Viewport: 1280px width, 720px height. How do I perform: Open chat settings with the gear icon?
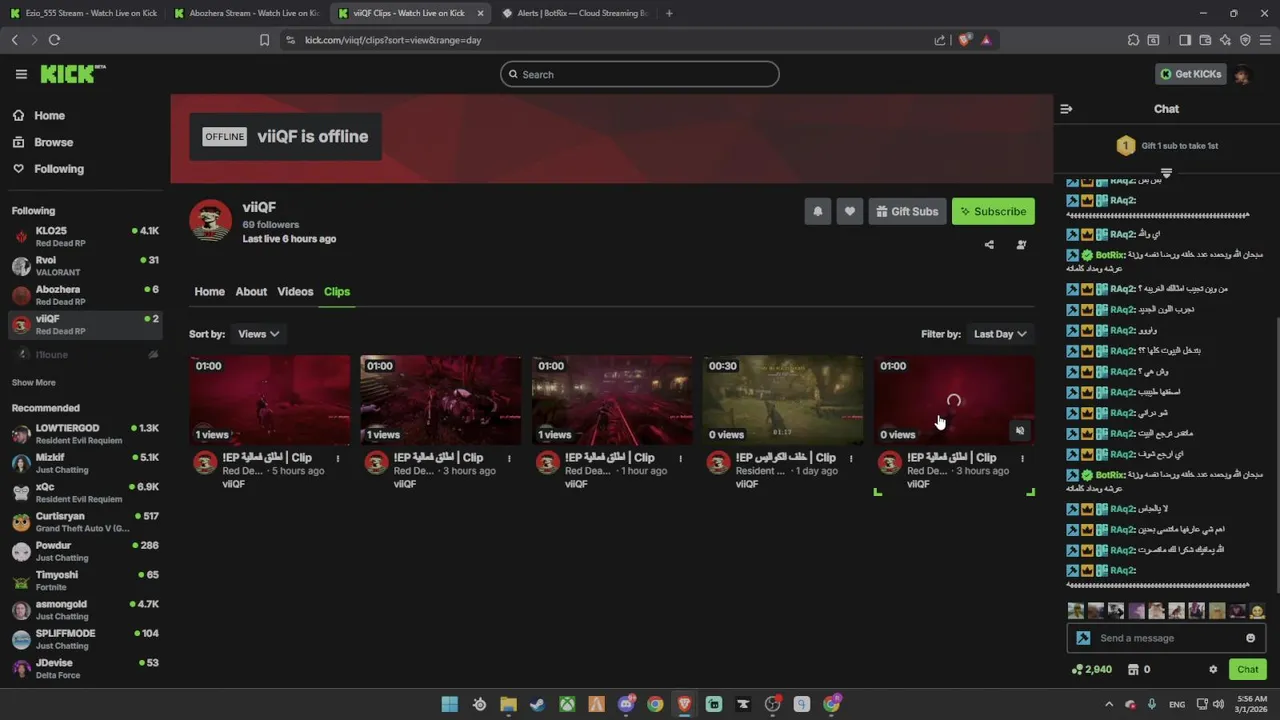(x=1213, y=670)
